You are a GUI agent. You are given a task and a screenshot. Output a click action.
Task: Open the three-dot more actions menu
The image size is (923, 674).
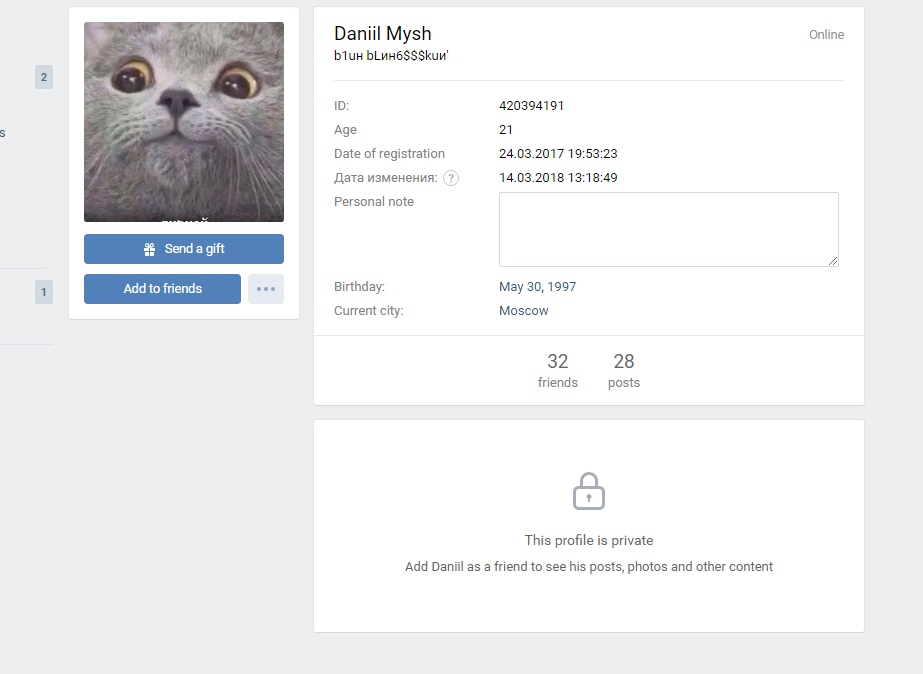tap(265, 289)
